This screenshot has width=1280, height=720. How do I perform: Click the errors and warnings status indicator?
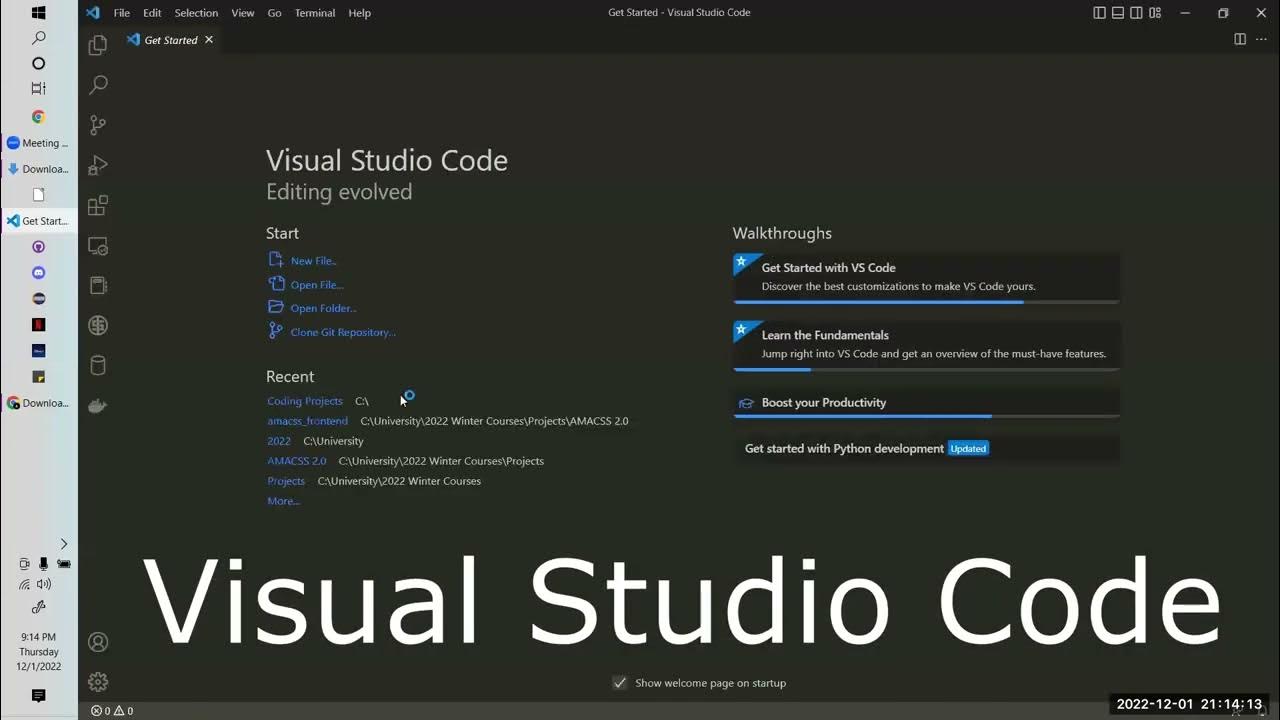point(112,711)
